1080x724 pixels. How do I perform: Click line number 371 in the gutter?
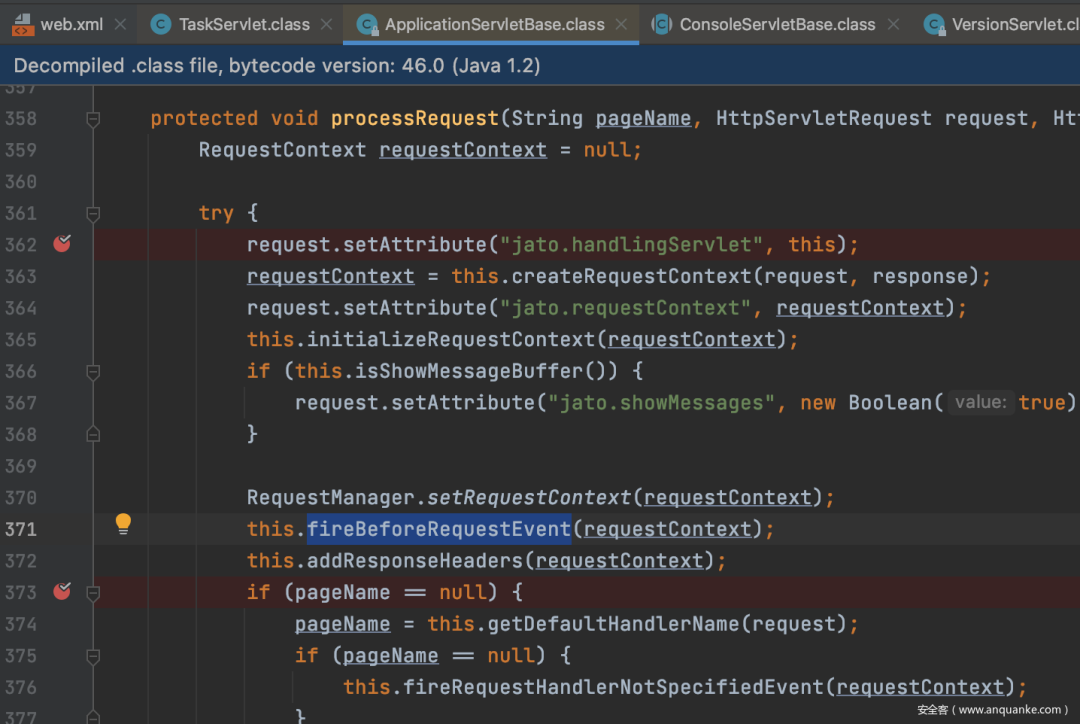pos(21,530)
